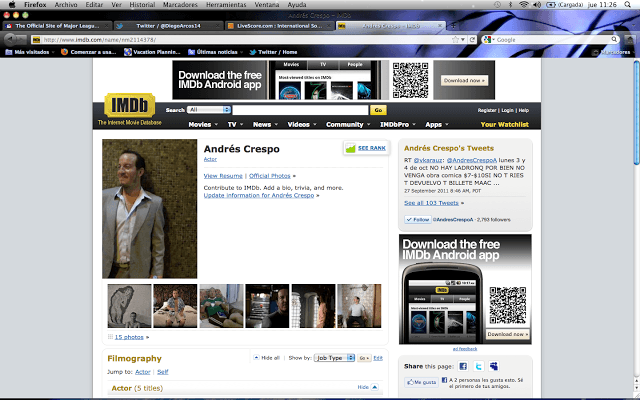Check the Wi-Fi status icon in menu bar
Screen dimensions: 640x400
tap(524, 4)
